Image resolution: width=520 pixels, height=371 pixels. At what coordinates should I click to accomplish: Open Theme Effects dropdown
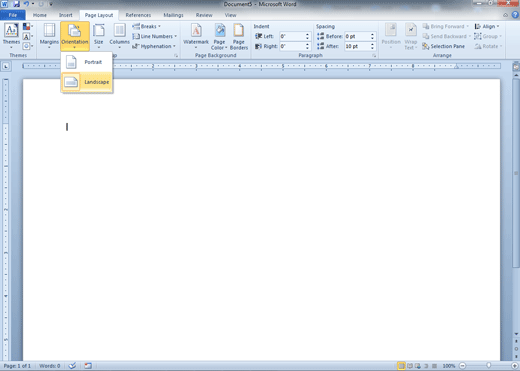click(x=28, y=46)
